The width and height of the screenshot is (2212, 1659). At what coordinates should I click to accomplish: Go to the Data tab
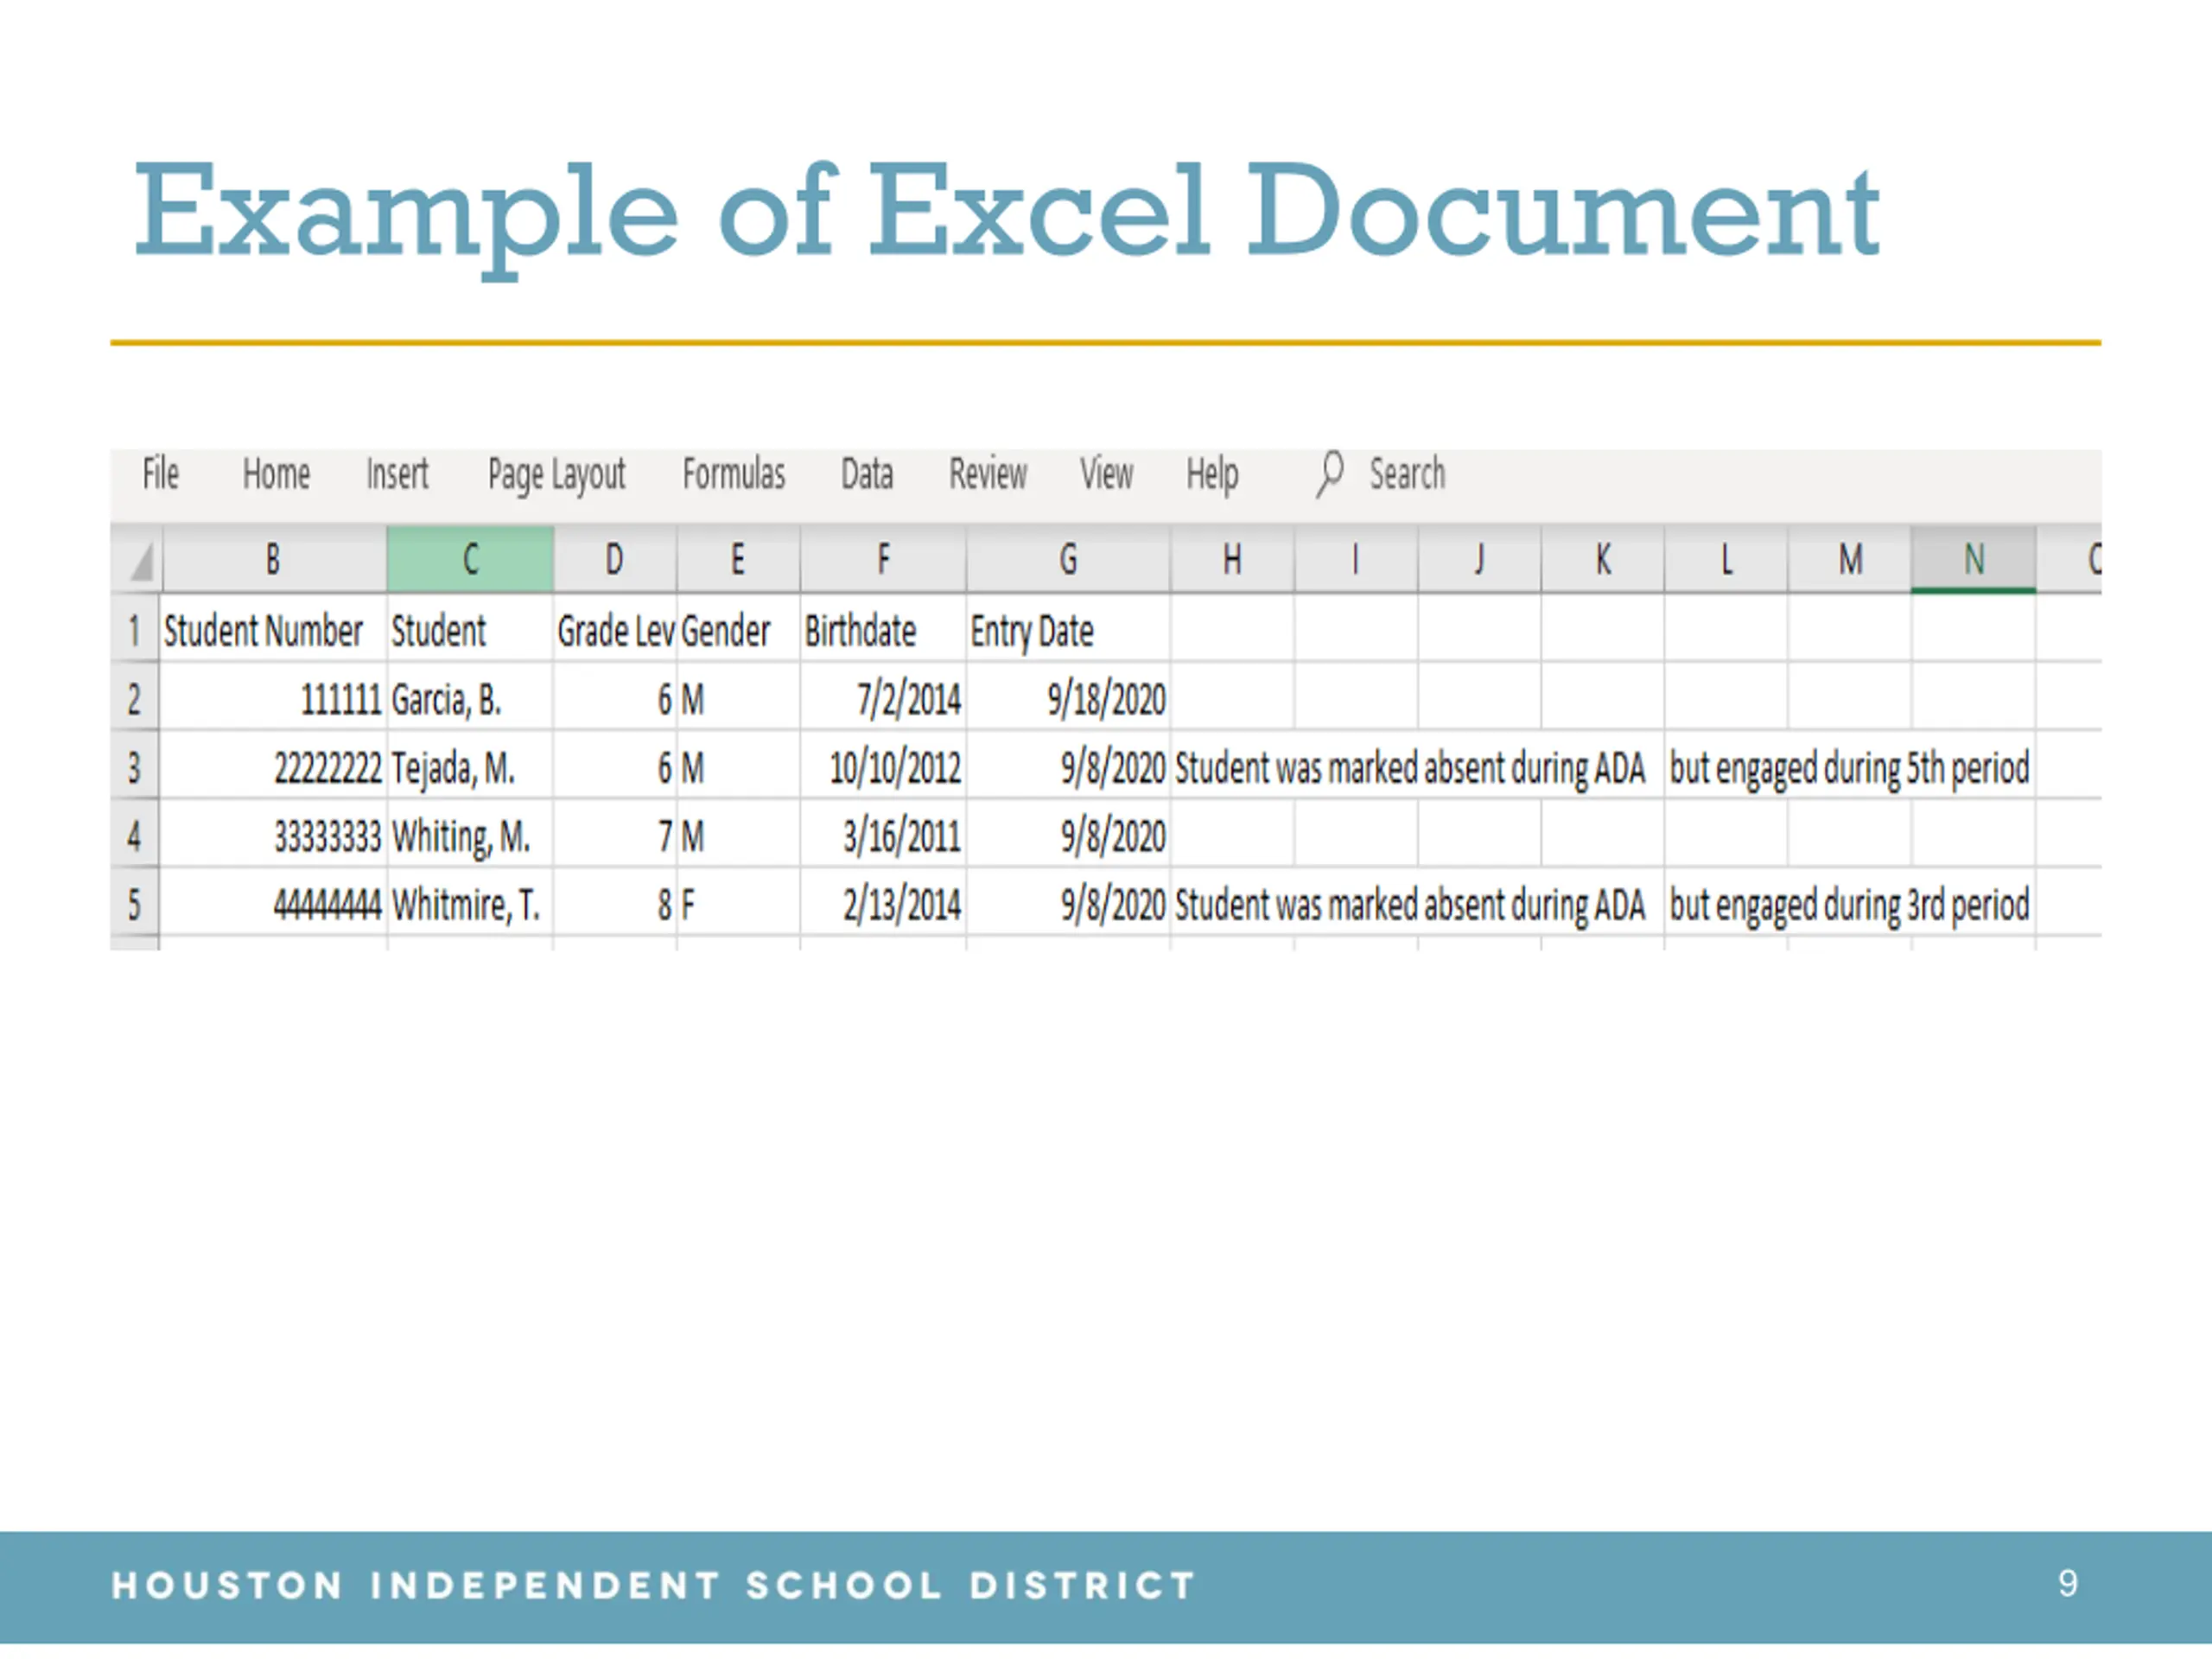(866, 474)
